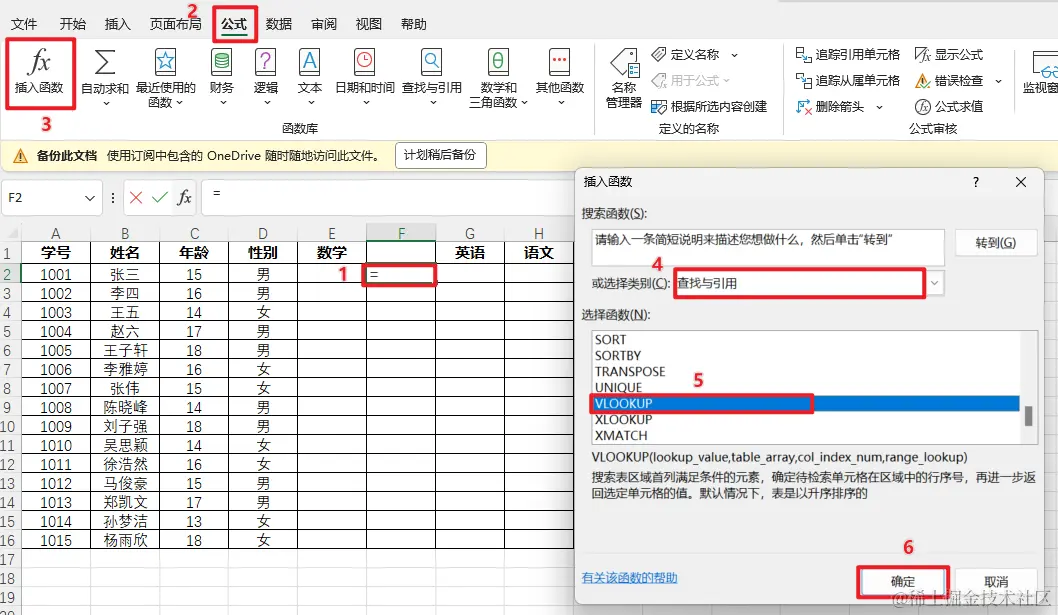This screenshot has width=1058, height=615.
Task: Click the Schedule Backup Later (计划稍后备份) button
Action: coord(440,155)
